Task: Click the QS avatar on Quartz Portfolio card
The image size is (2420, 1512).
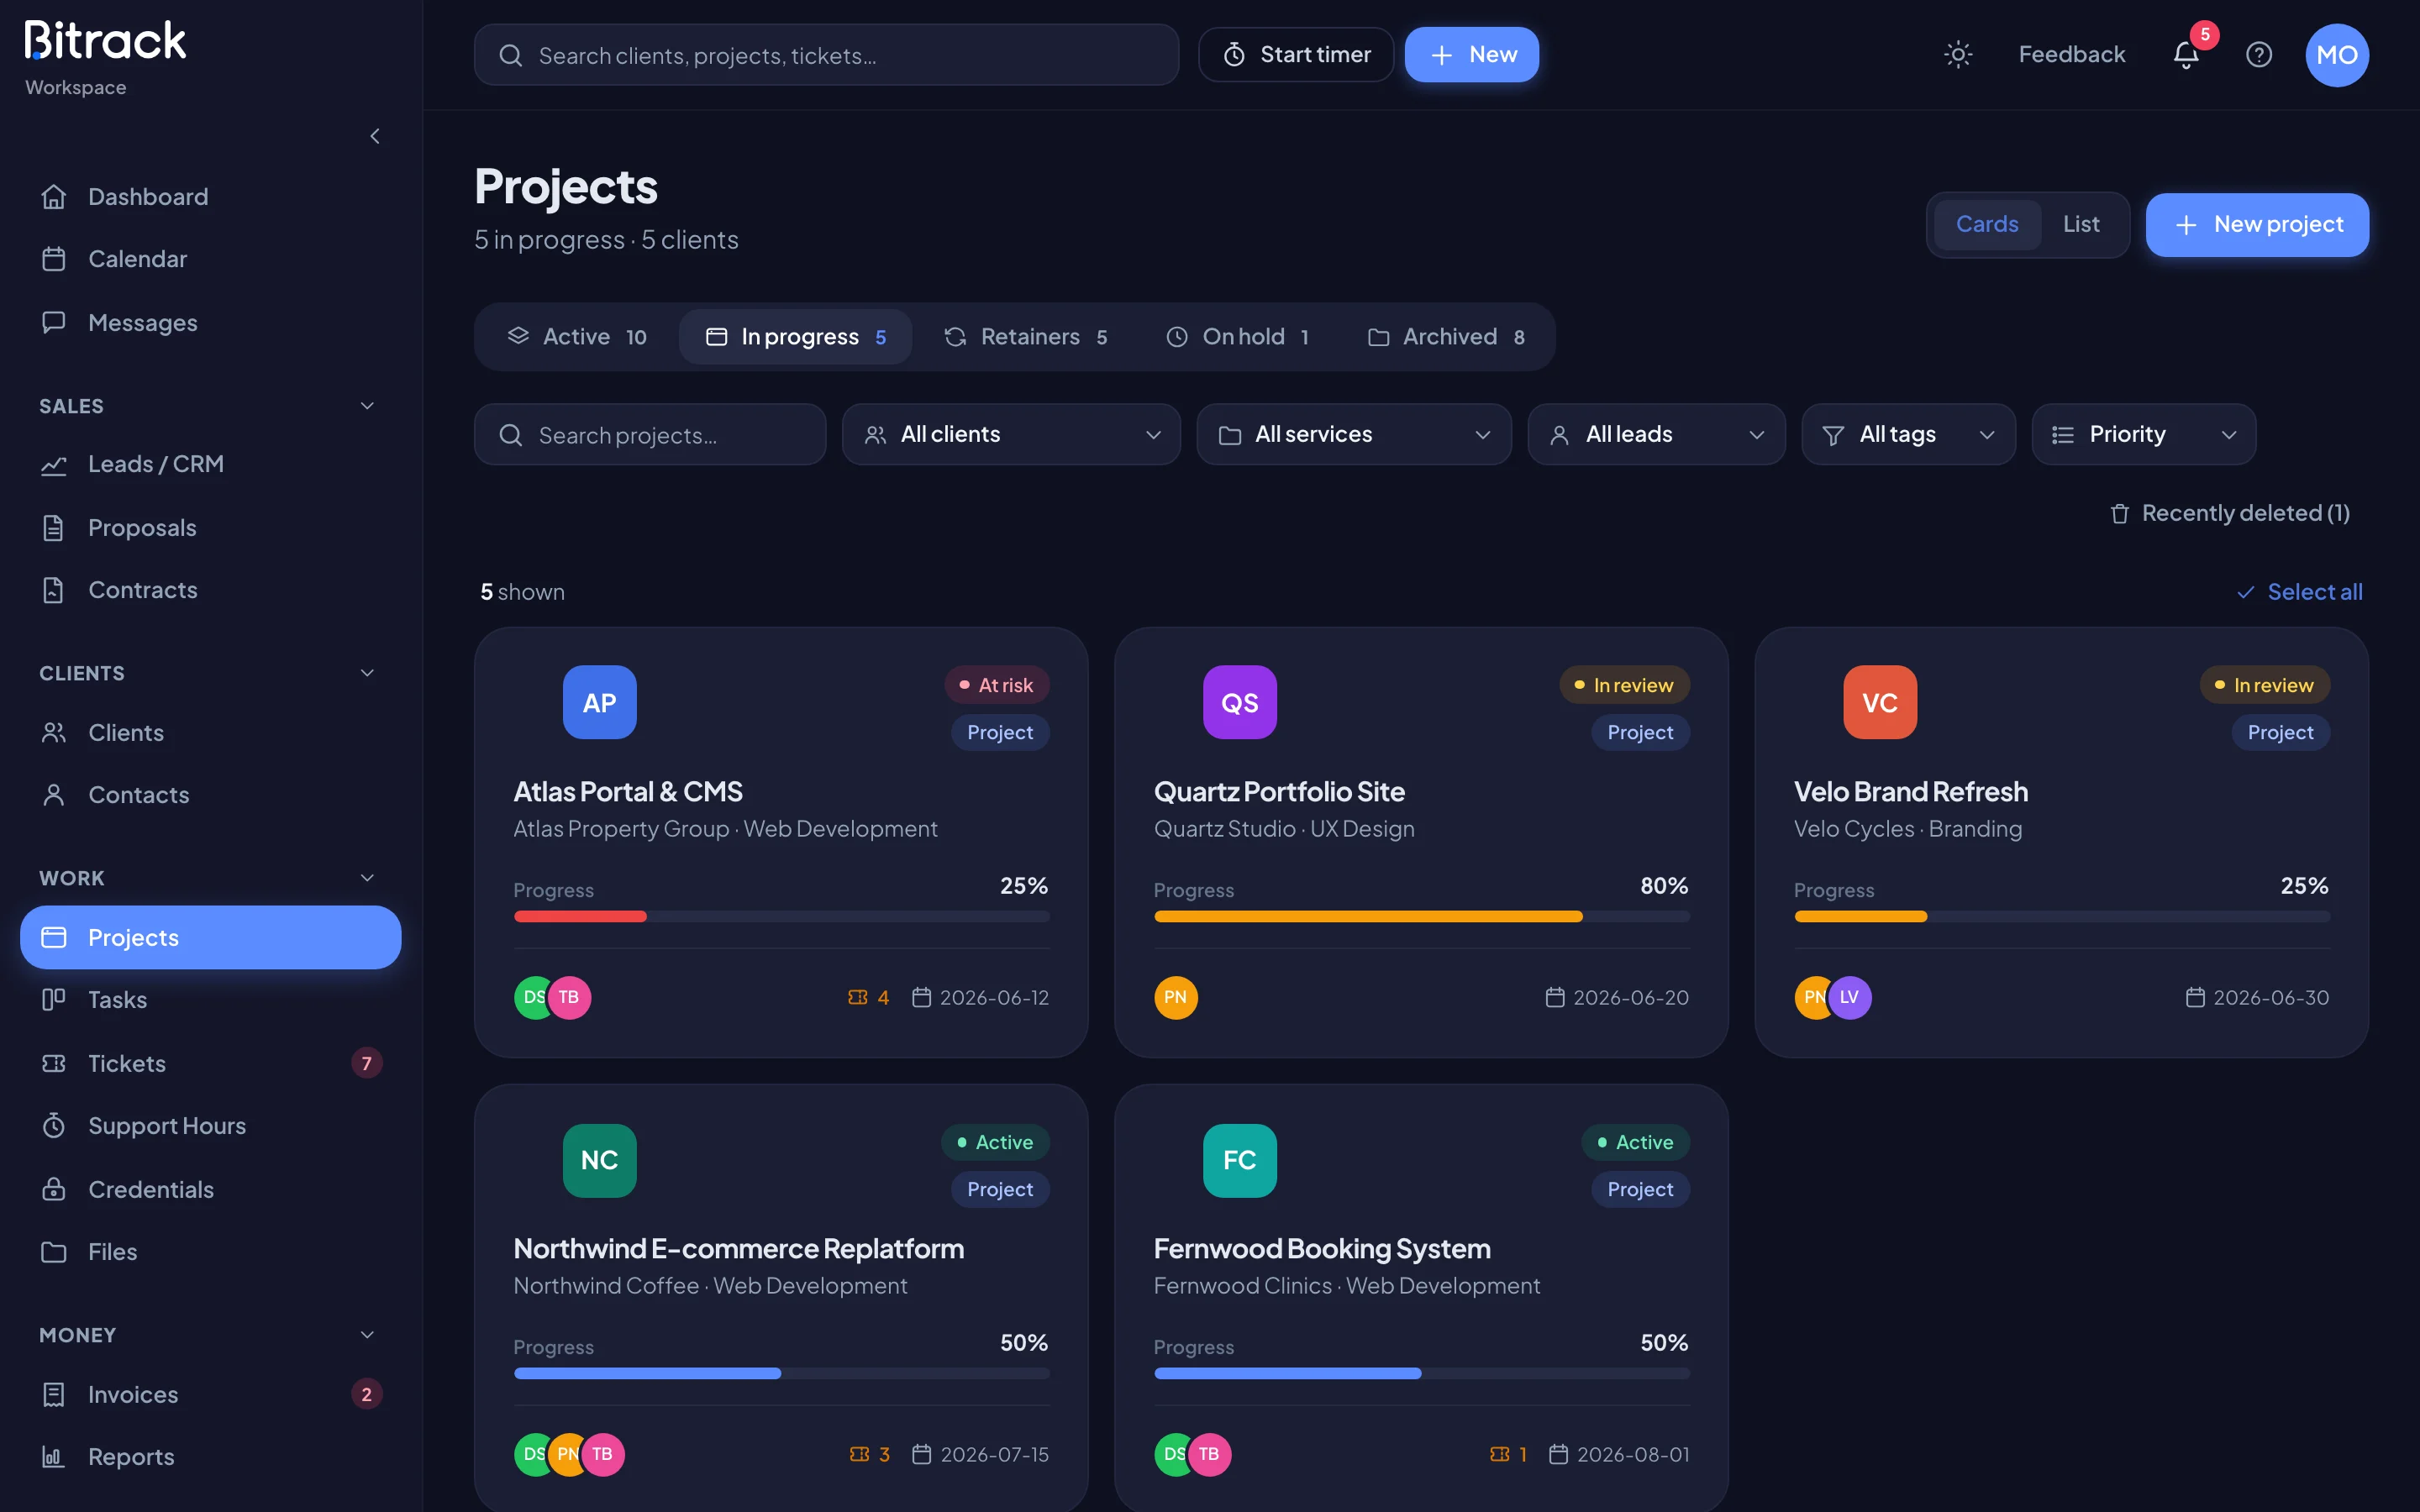Action: coord(1239,702)
